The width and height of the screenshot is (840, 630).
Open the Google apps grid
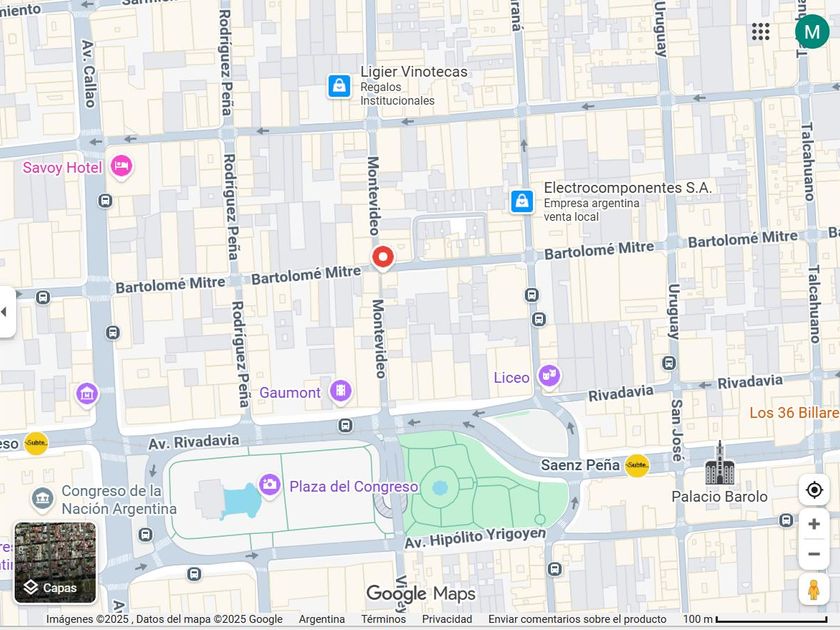(x=760, y=32)
